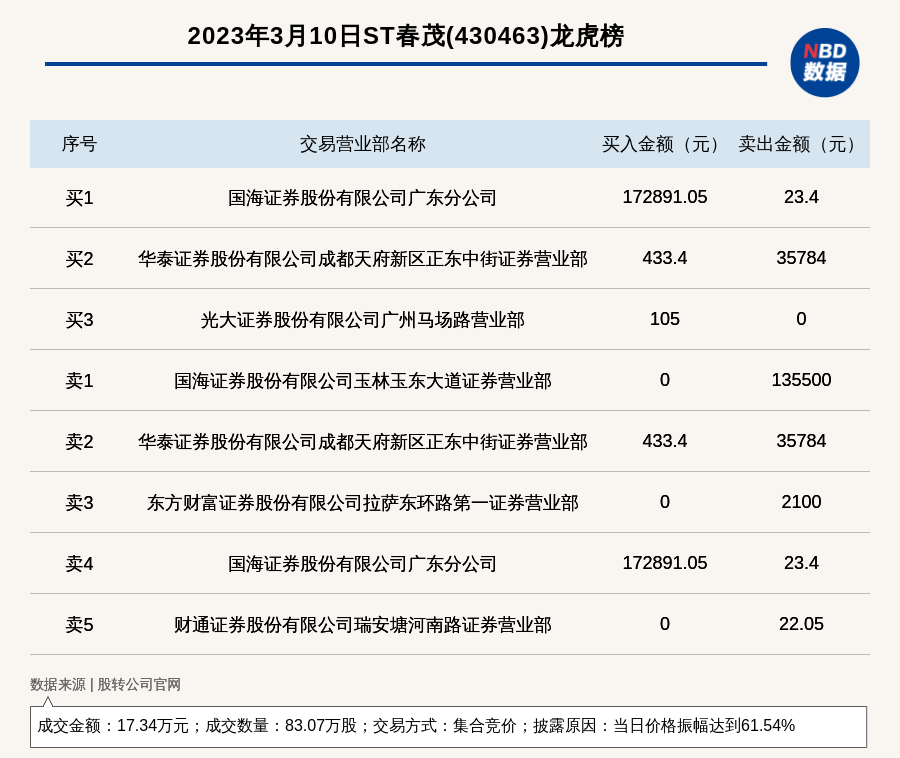Click buy amount 0 in the 卖5 row
Image resolution: width=900 pixels, height=758 pixels.
(x=665, y=624)
